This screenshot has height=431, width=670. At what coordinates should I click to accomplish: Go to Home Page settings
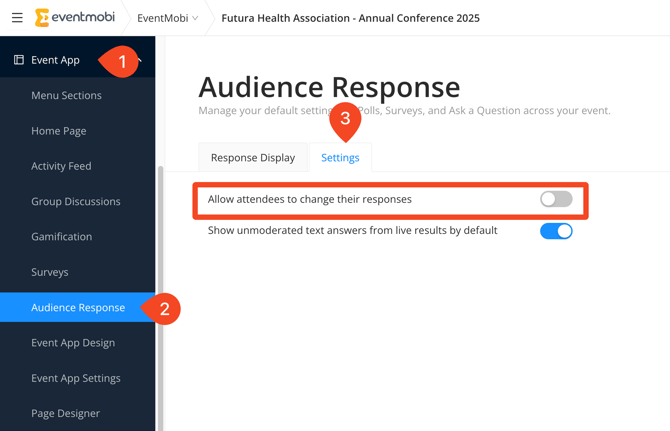pos(58,131)
